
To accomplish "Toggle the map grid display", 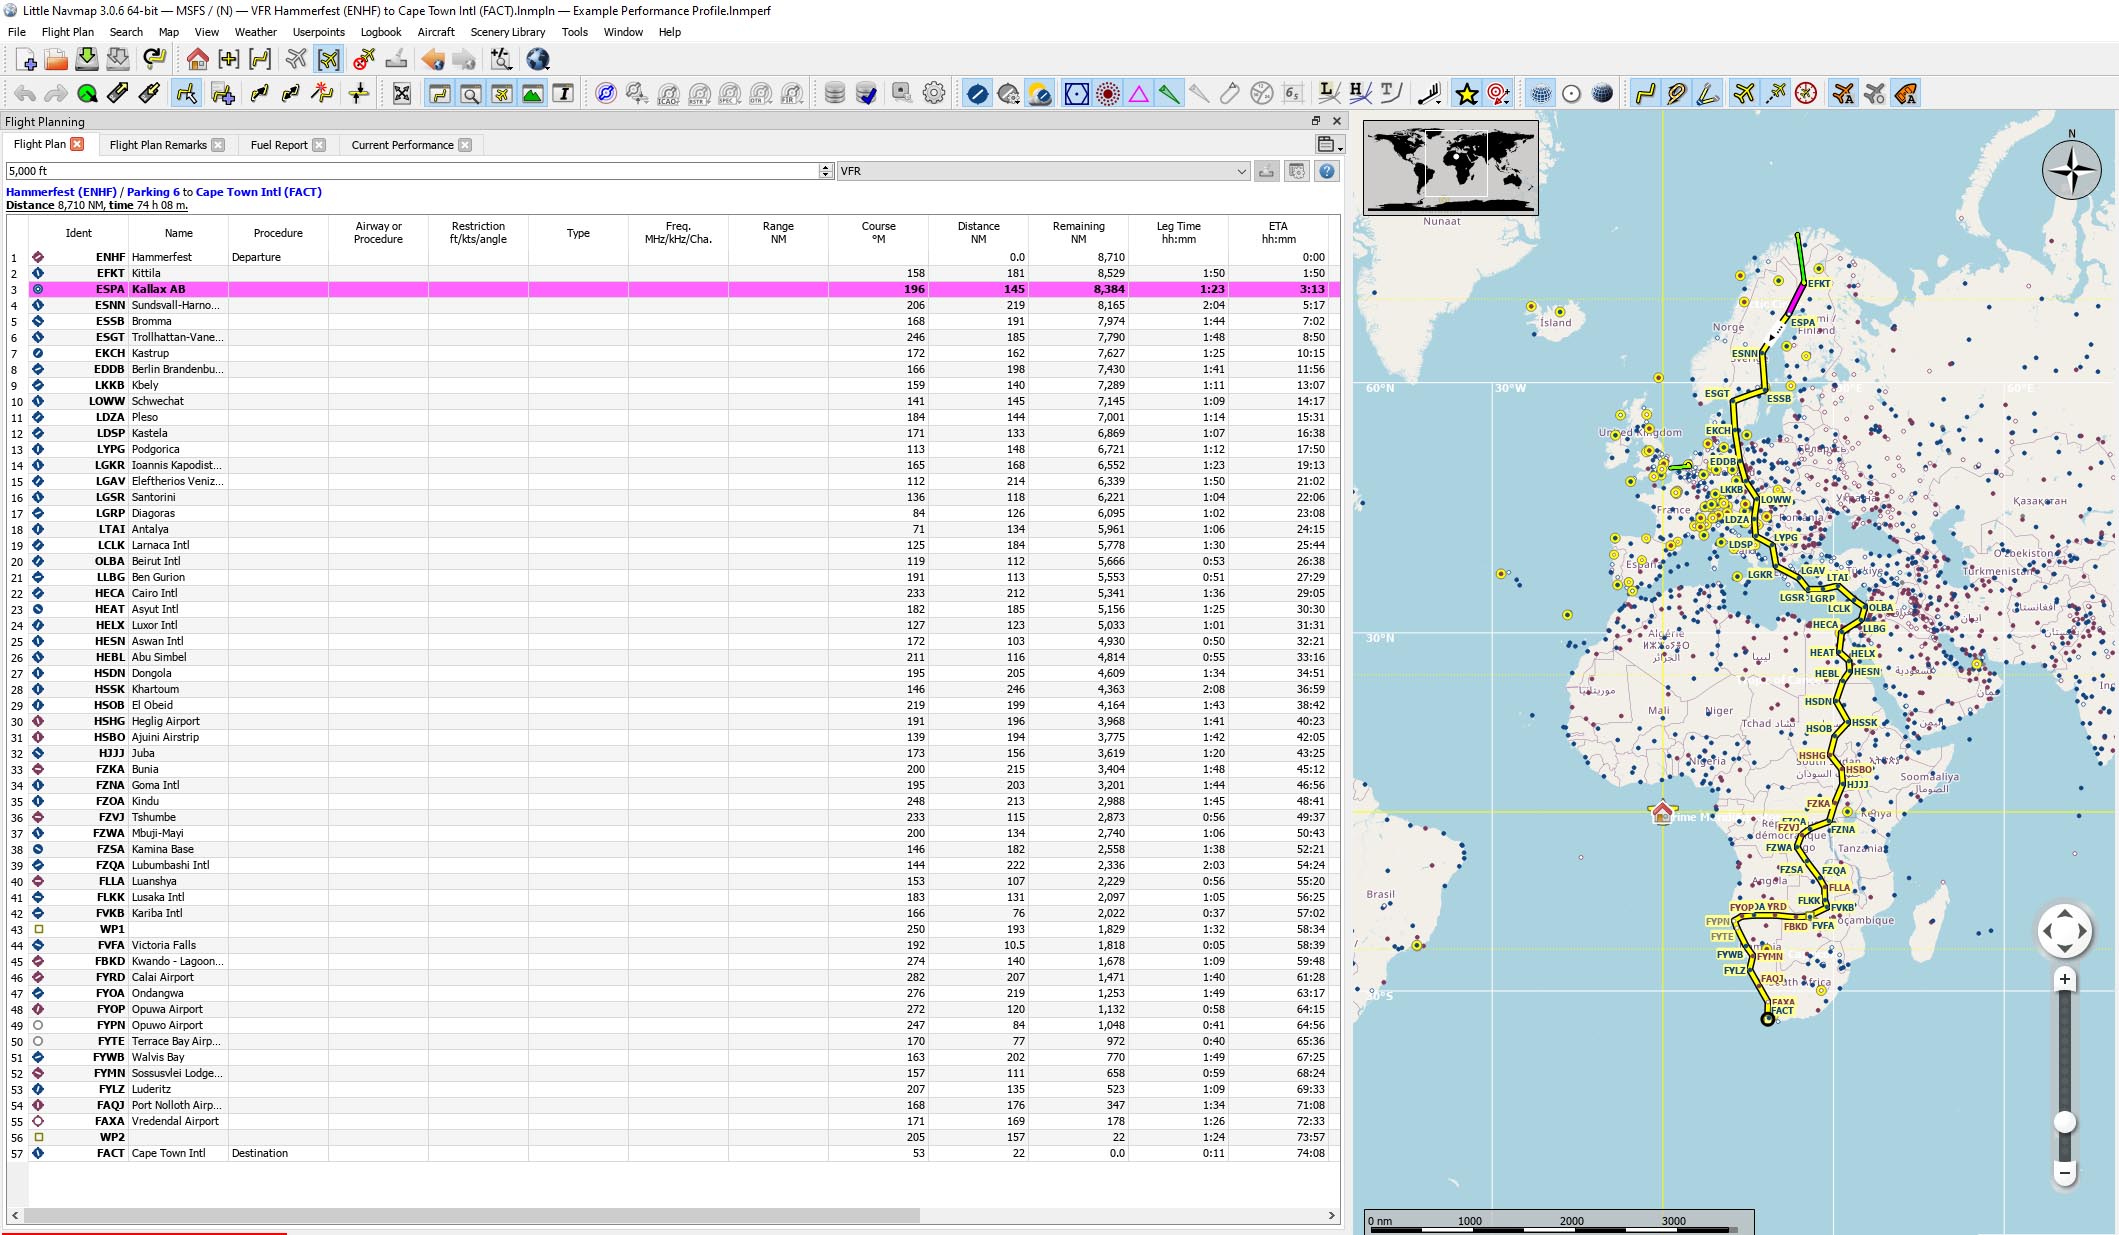I will coord(1541,94).
